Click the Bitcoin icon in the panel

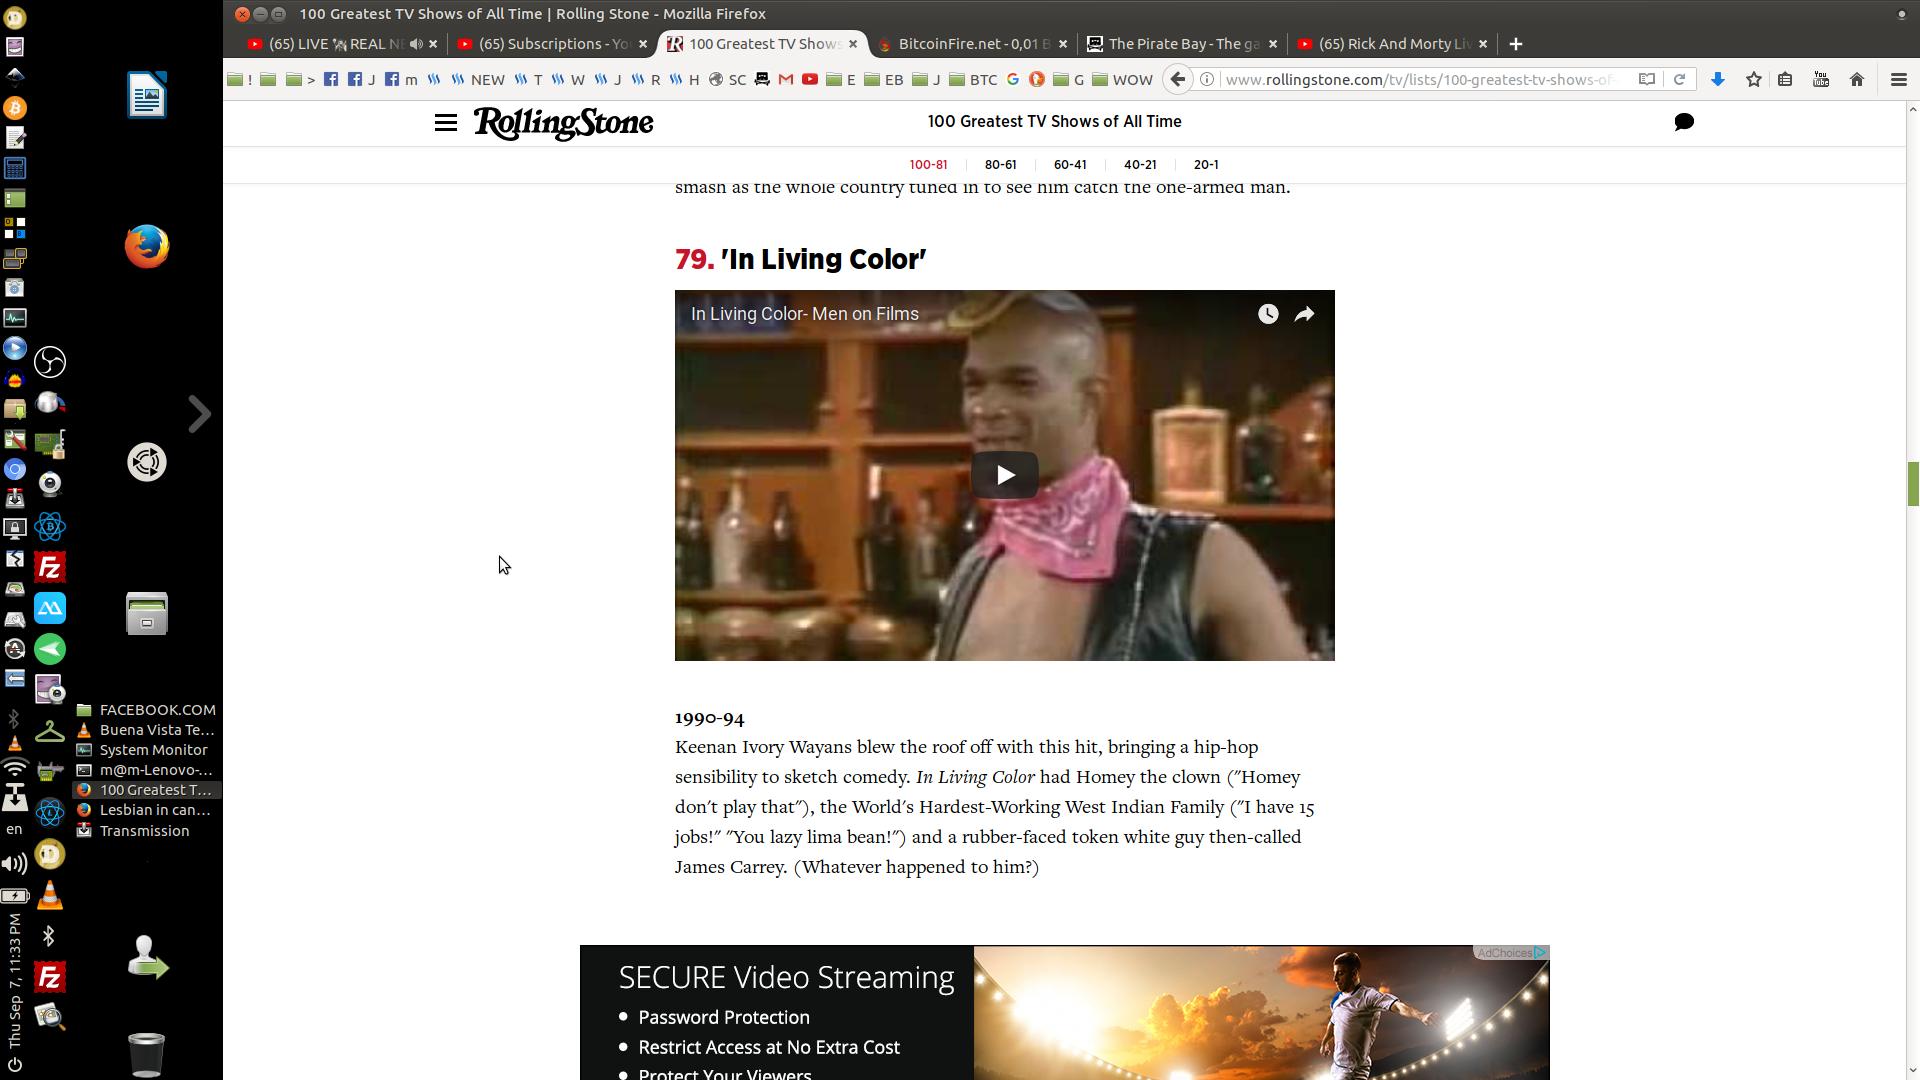coord(15,108)
